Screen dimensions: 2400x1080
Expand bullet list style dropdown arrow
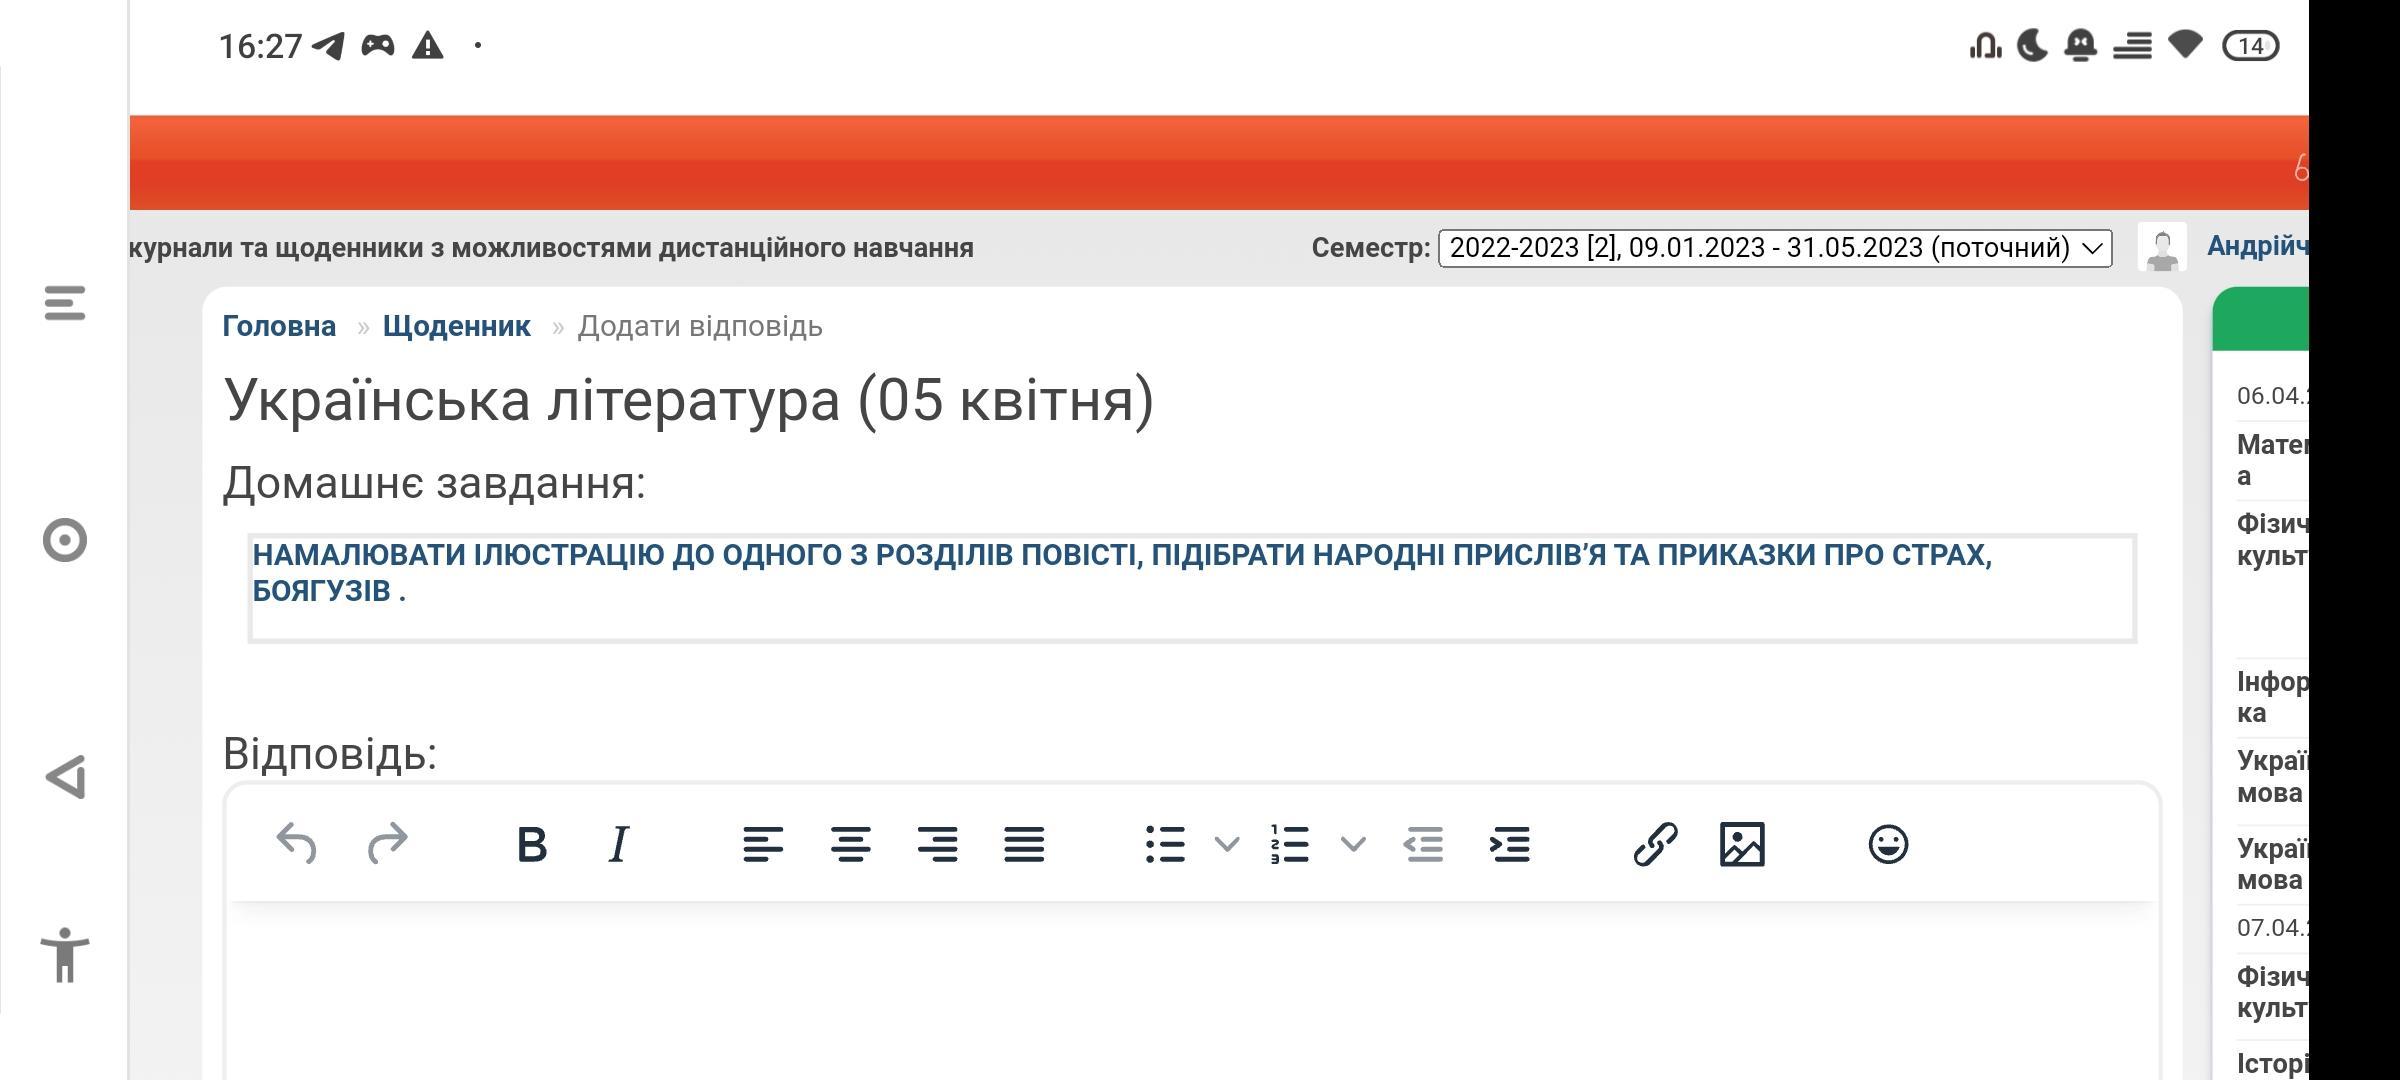1227,844
